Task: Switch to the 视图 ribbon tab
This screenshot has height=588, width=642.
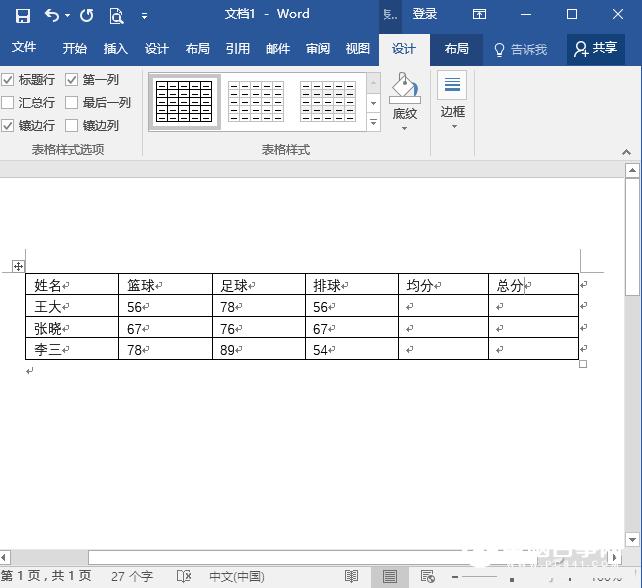Action: click(x=357, y=49)
